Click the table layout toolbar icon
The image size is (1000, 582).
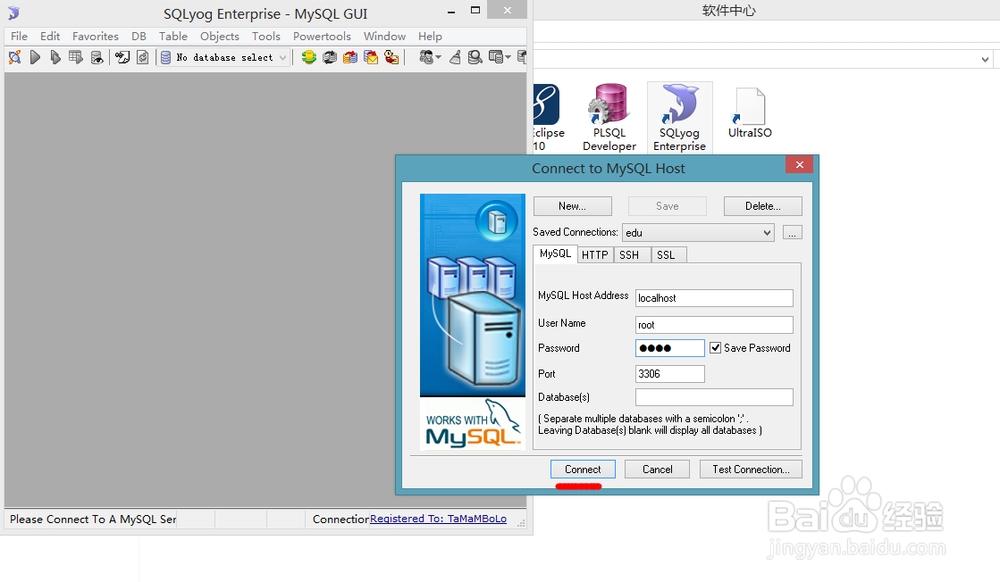[x=496, y=57]
